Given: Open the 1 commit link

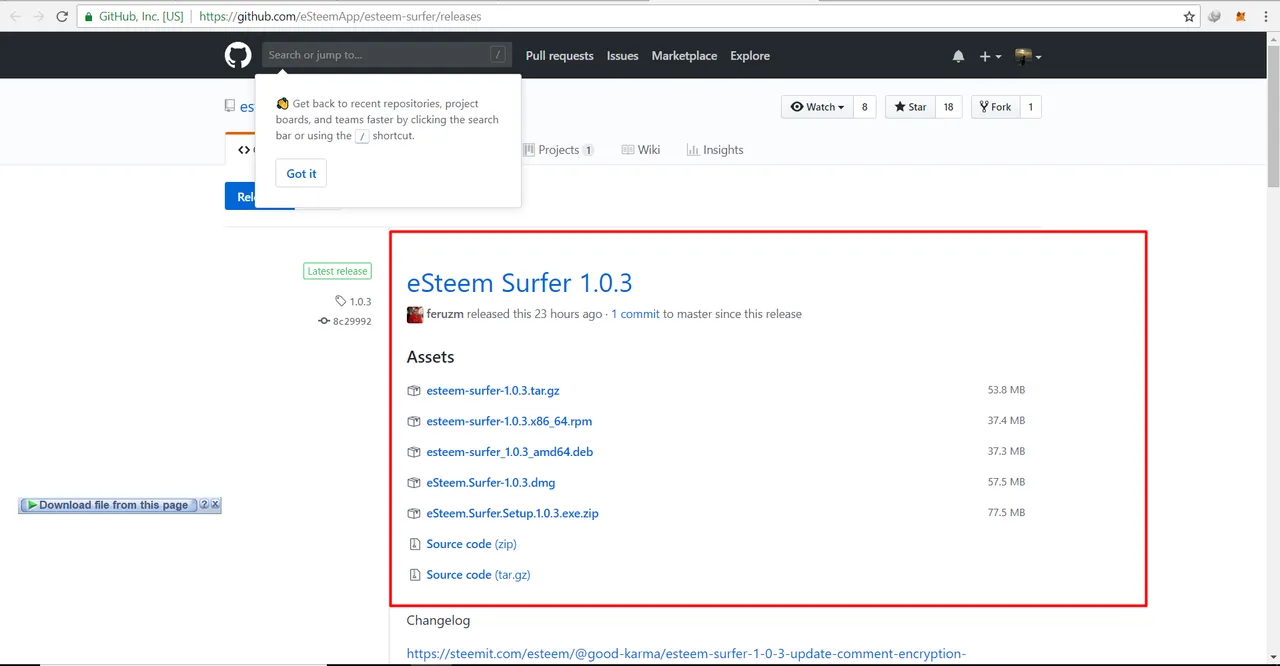Looking at the screenshot, I should coord(635,314).
